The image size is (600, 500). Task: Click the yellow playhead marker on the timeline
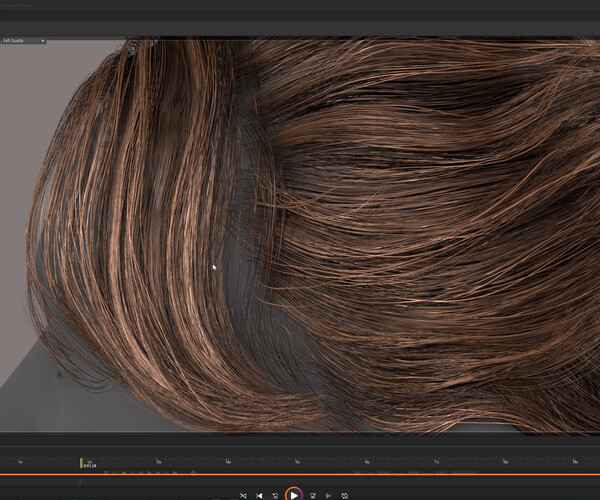pyautogui.click(x=82, y=463)
